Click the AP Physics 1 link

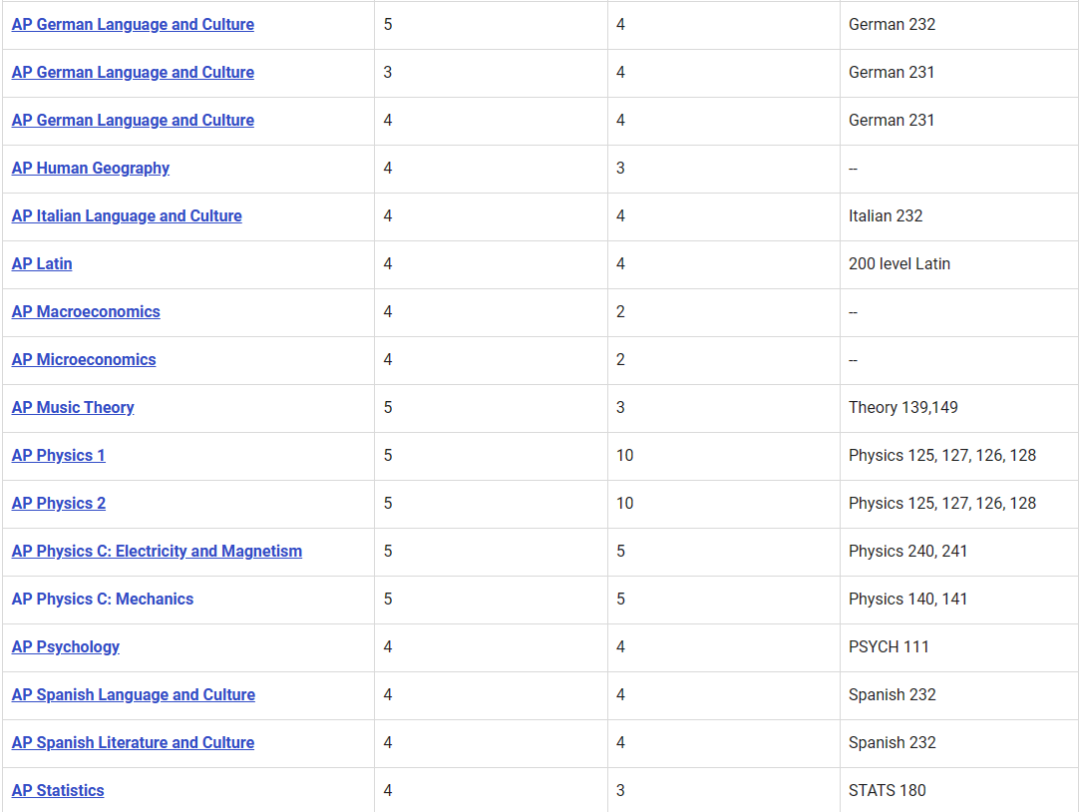coord(58,456)
